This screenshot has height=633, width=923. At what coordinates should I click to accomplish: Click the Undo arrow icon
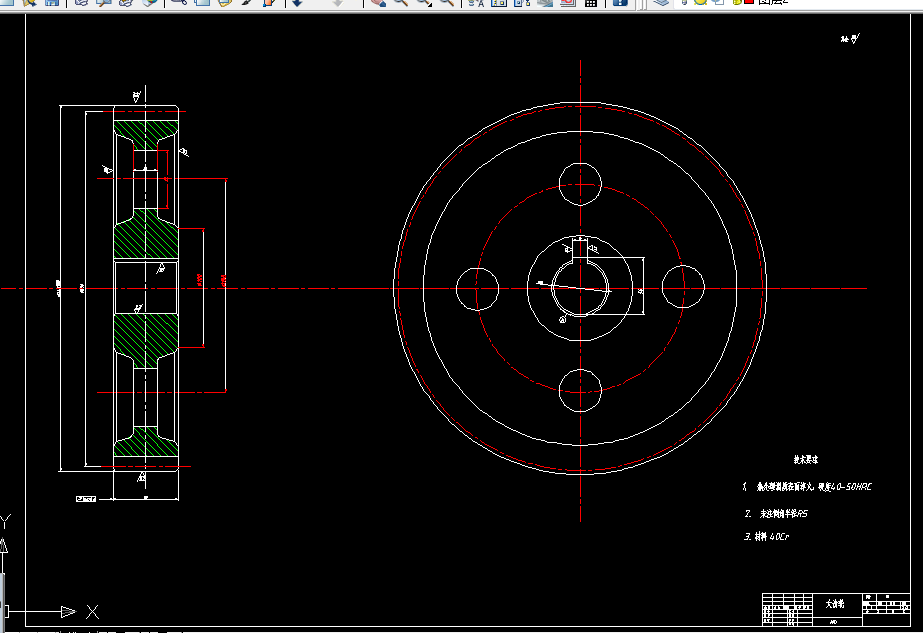pyautogui.click(x=298, y=2)
